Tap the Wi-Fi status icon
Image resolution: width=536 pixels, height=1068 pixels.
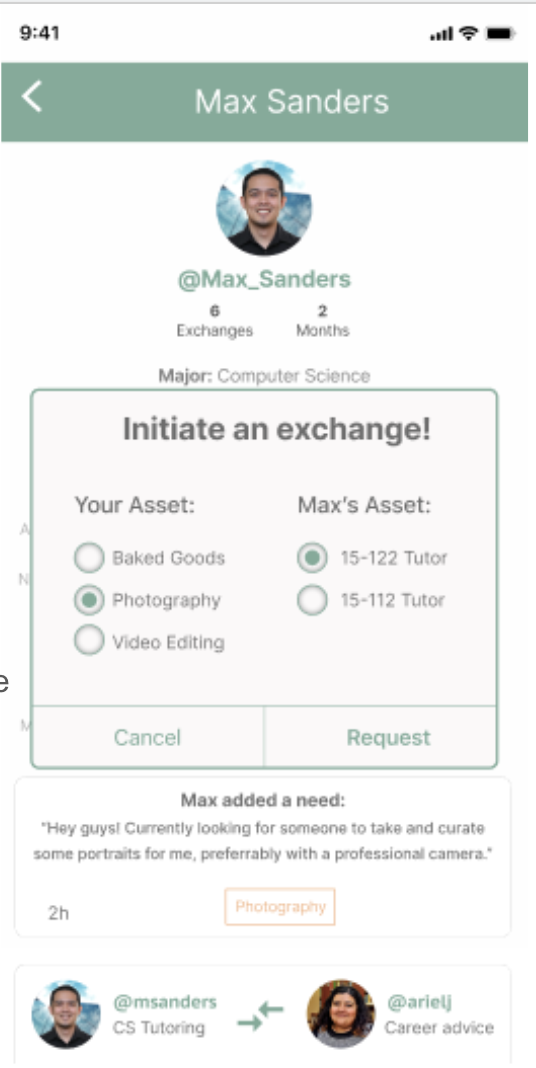coord(471,33)
